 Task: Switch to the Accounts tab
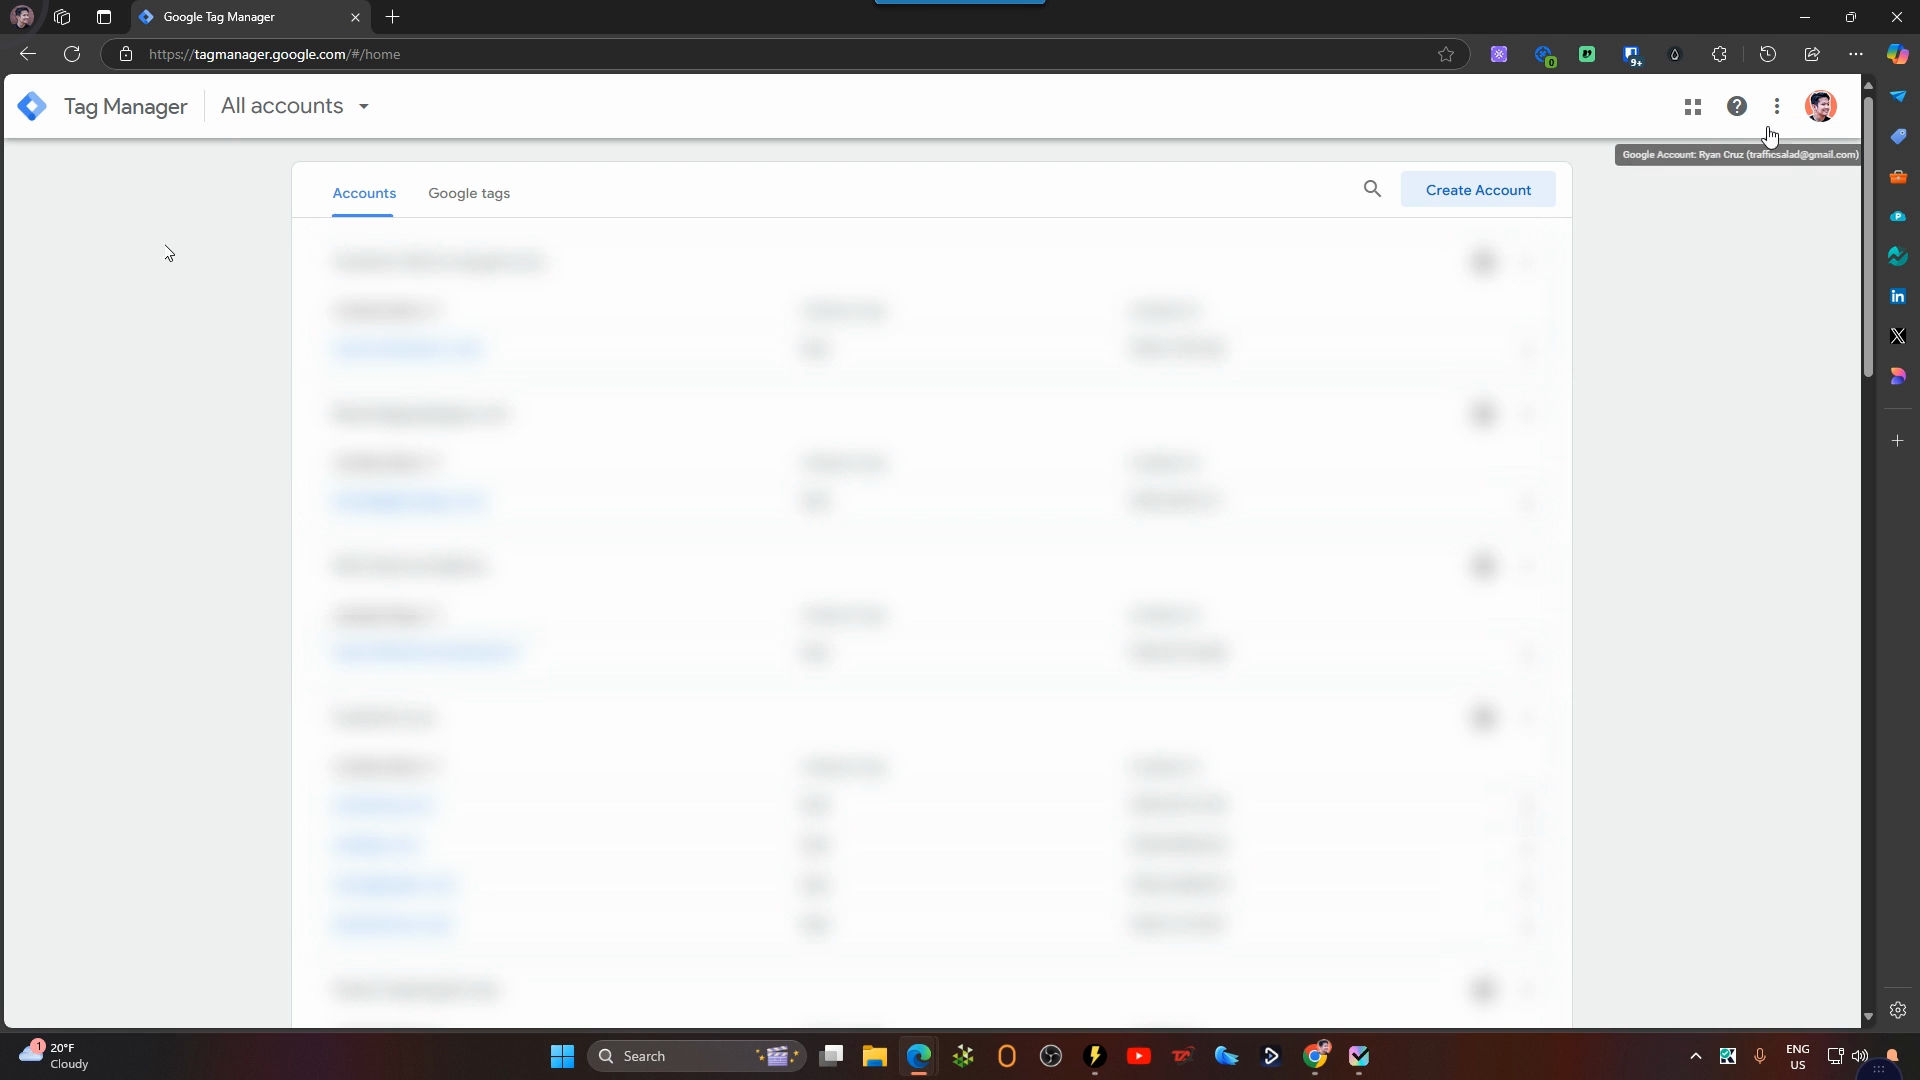pos(364,193)
